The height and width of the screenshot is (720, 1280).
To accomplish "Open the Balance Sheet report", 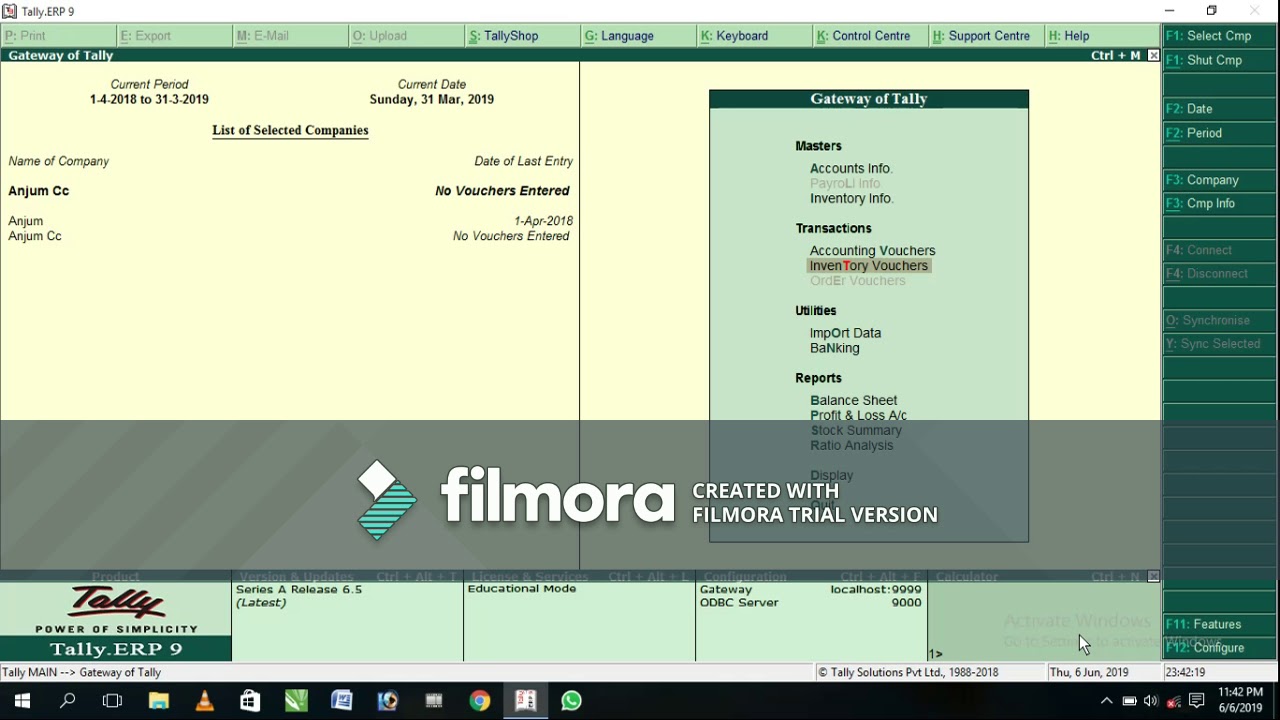I will point(853,400).
